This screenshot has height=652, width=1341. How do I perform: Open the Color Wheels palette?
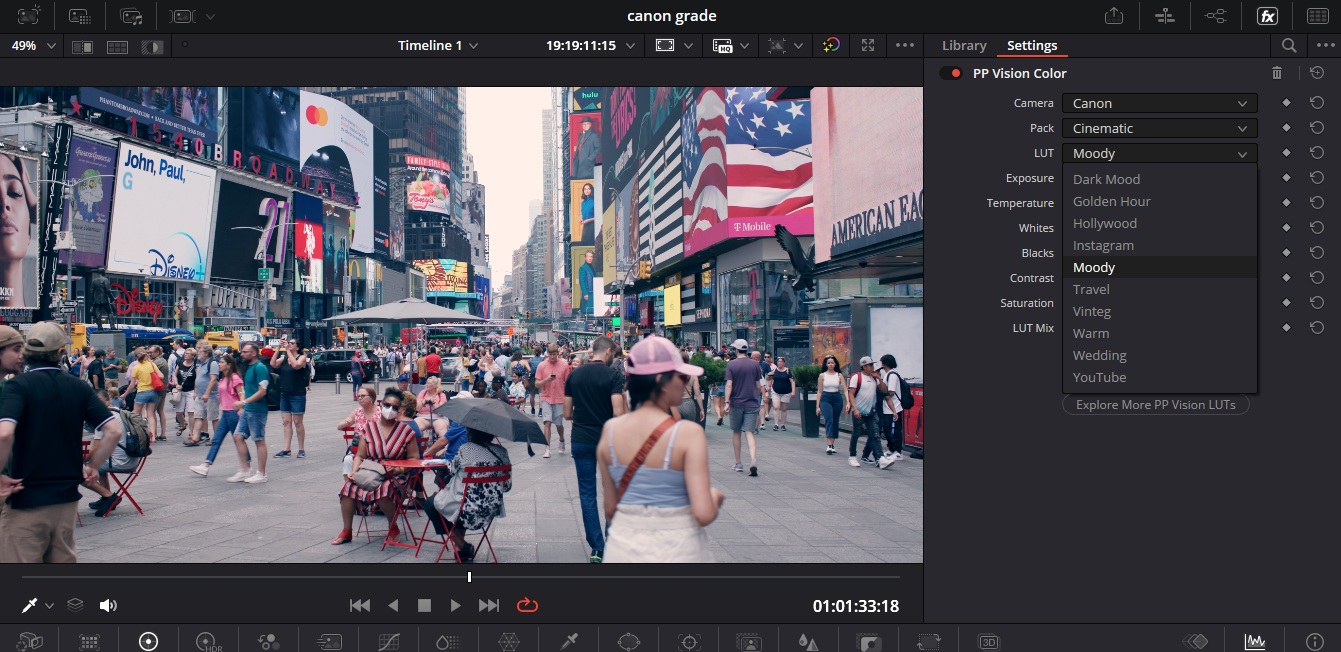click(149, 642)
